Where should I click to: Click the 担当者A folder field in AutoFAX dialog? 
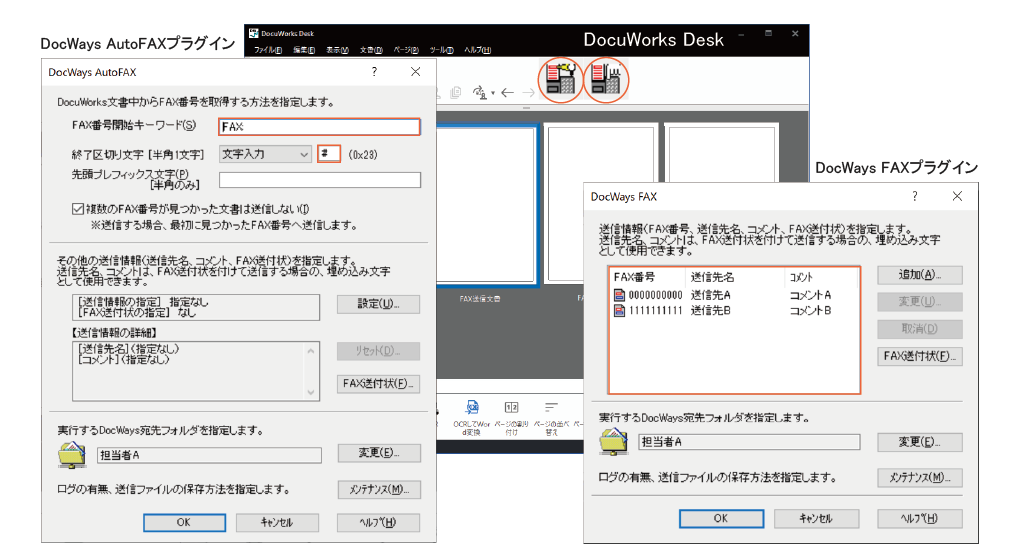pyautogui.click(x=209, y=455)
